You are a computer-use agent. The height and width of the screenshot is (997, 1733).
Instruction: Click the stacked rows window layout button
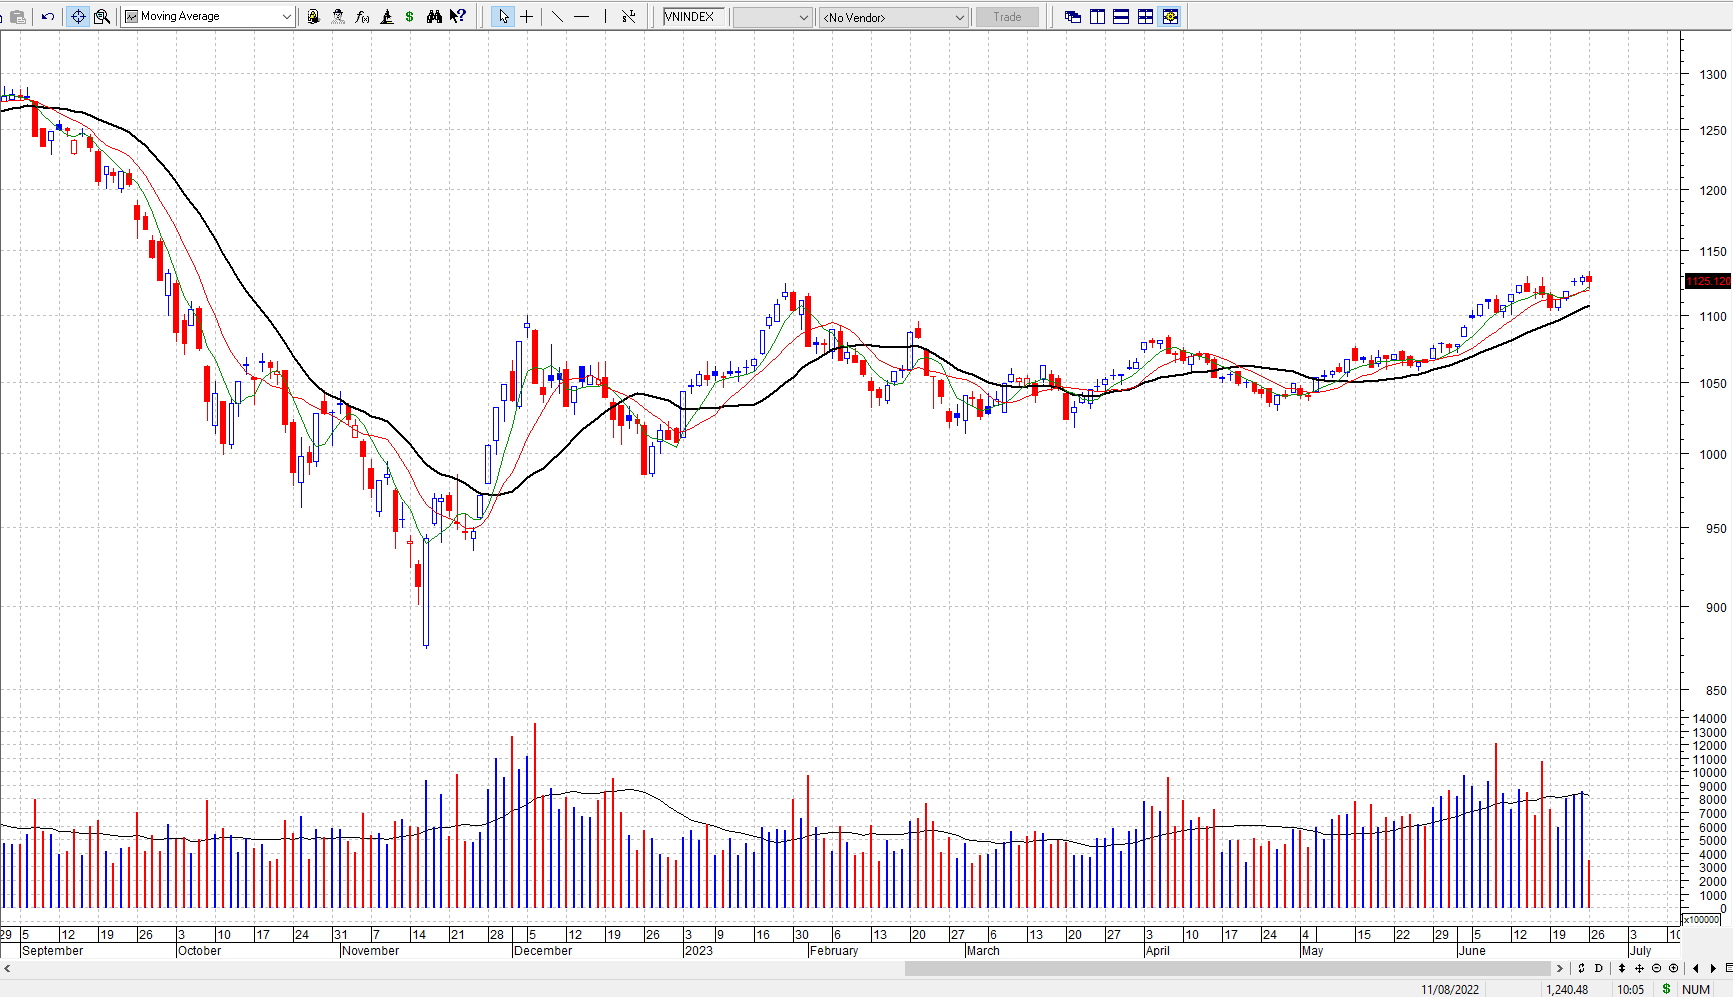click(x=1121, y=17)
